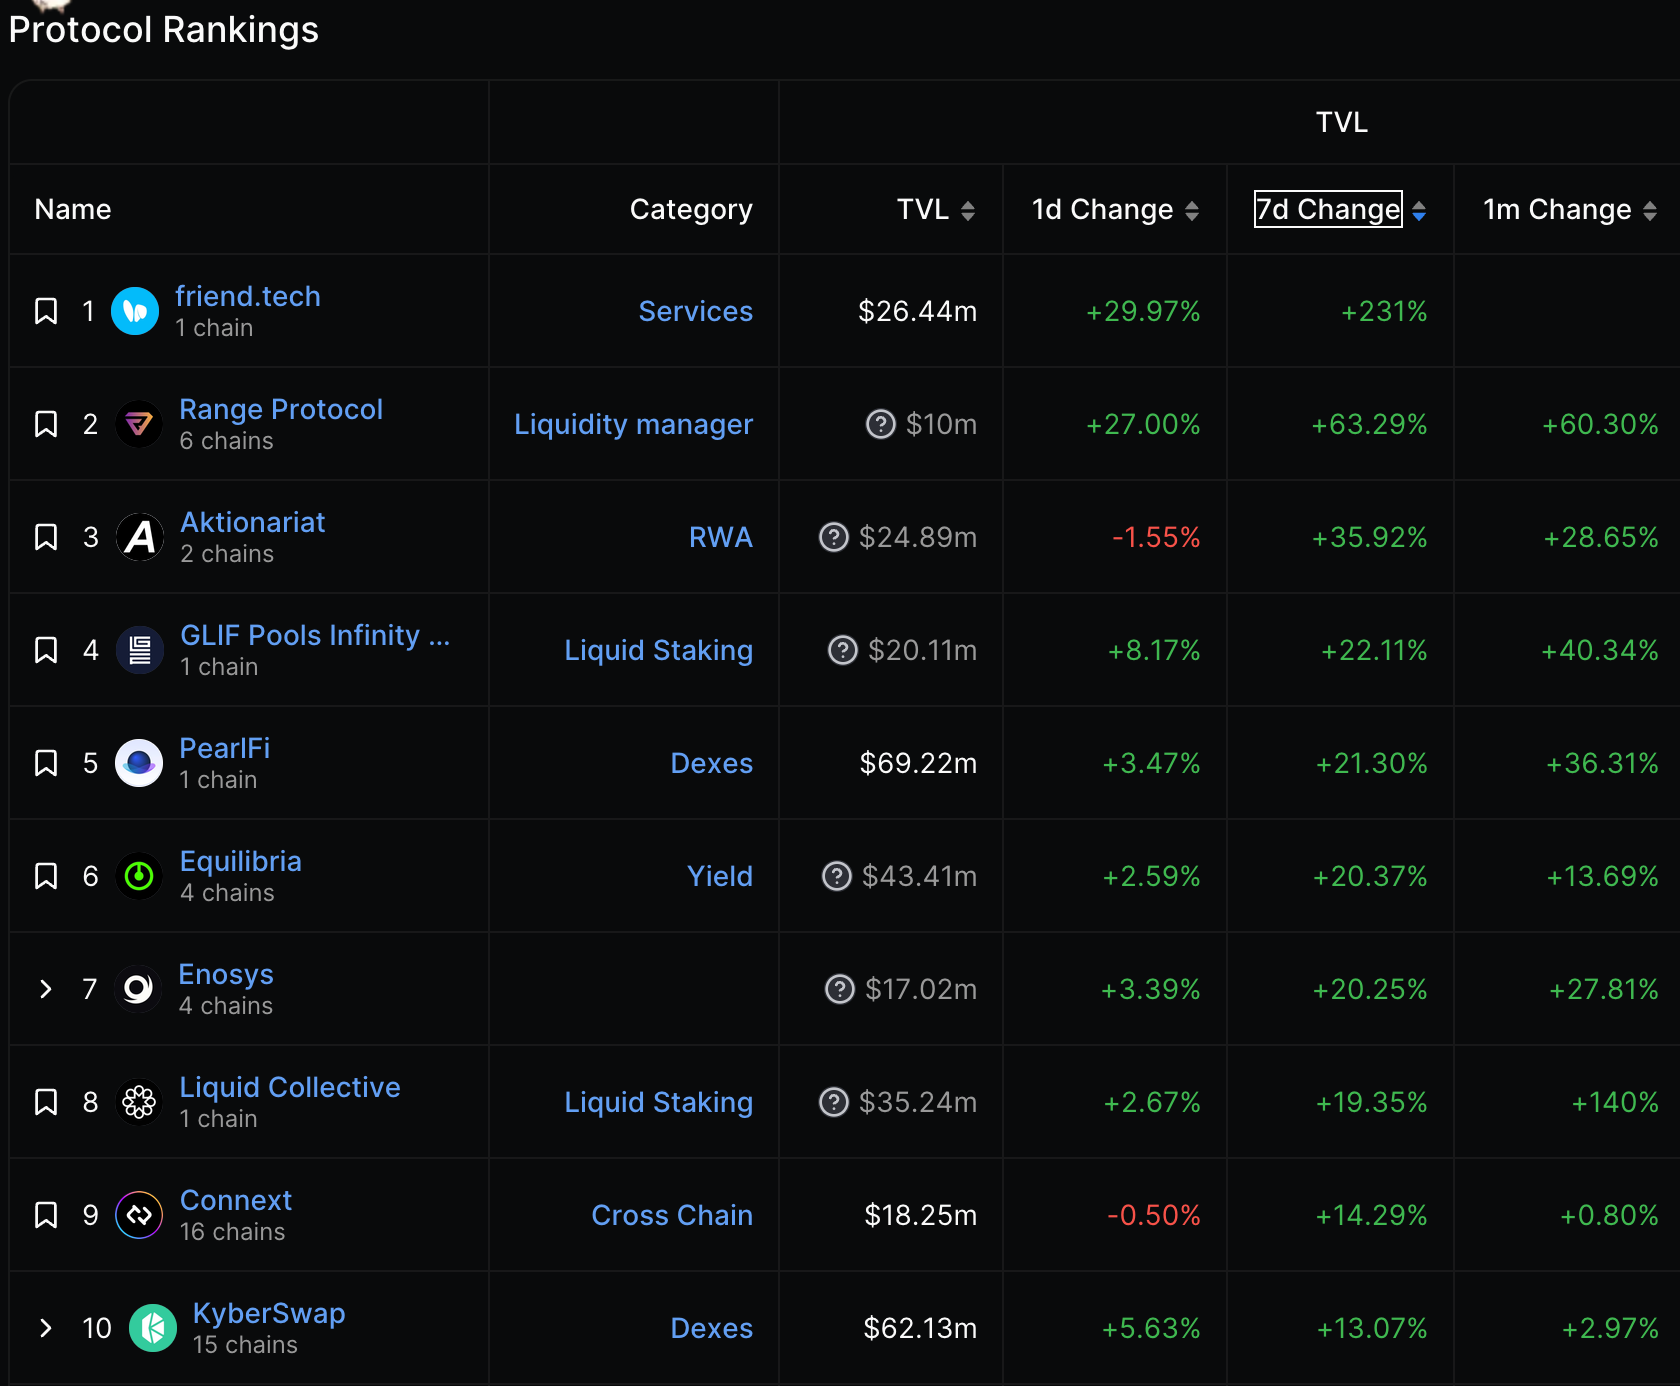Bookmark the Range Protocol row
Image resolution: width=1680 pixels, height=1386 pixels.
(46, 424)
